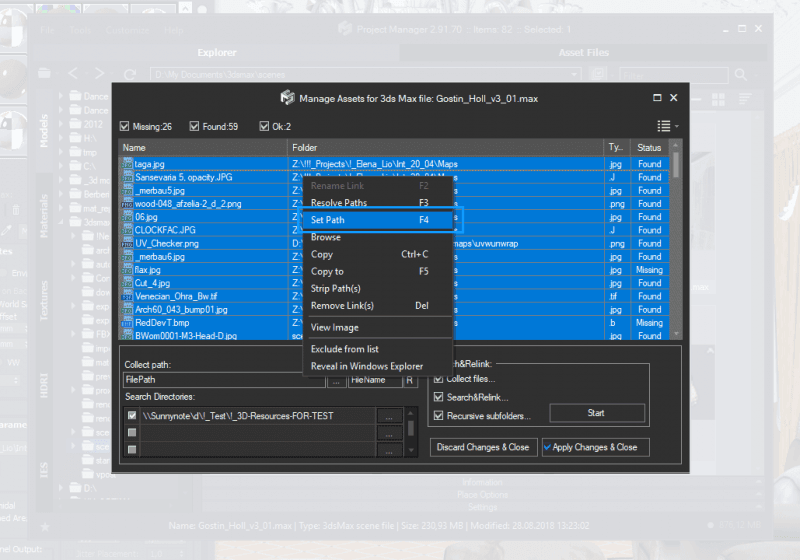Click the favorites star in Project Manager
This screenshot has width=800, height=560.
coord(45,527)
